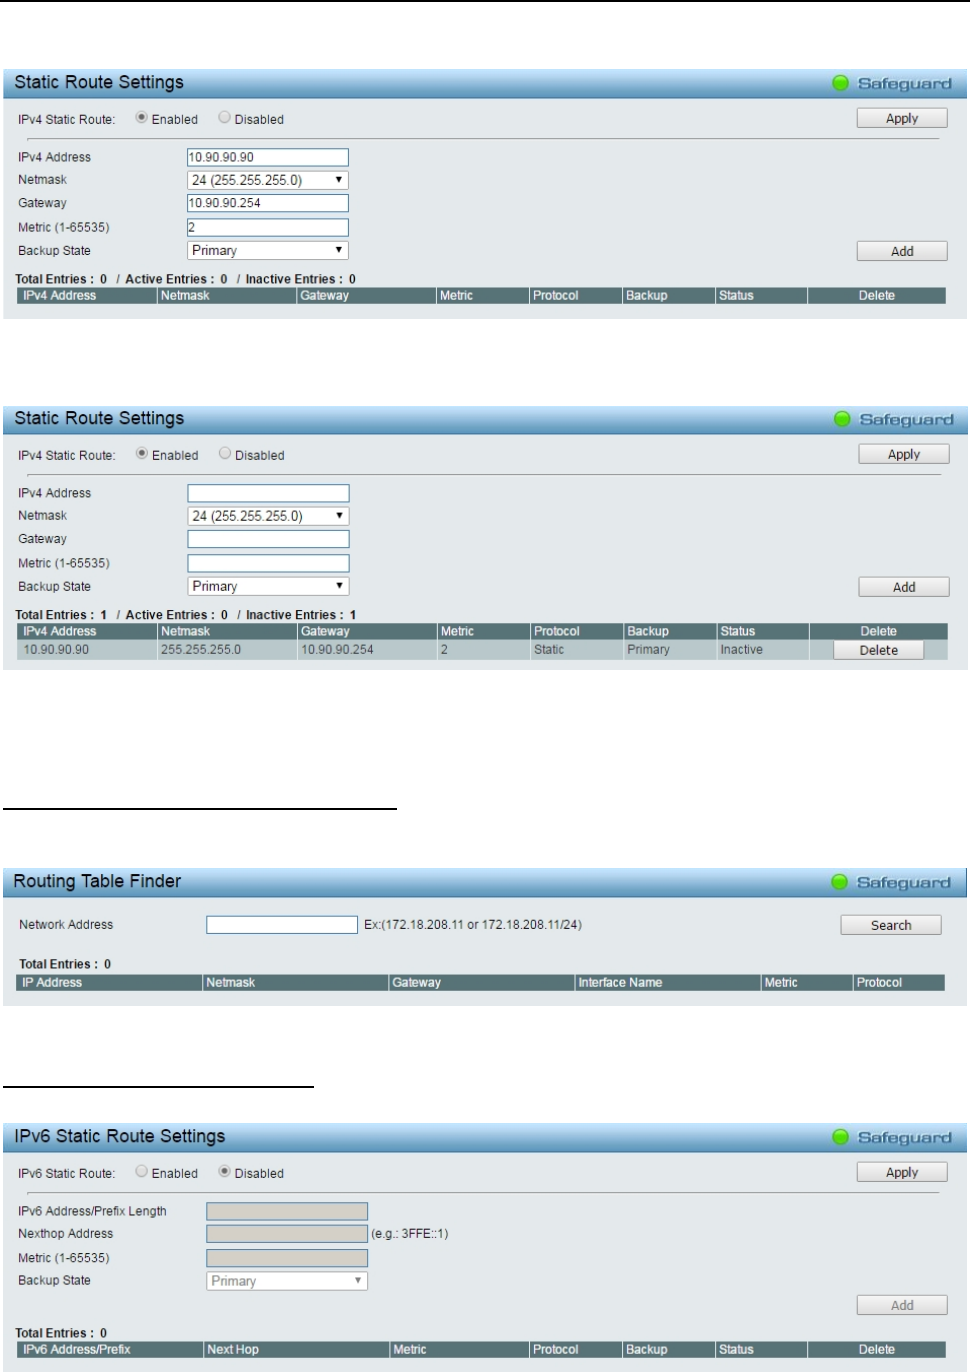Click the Safeguard icon in Routing Table Finder
Viewport: 970px width, 1372px height.
pyautogui.click(x=841, y=882)
